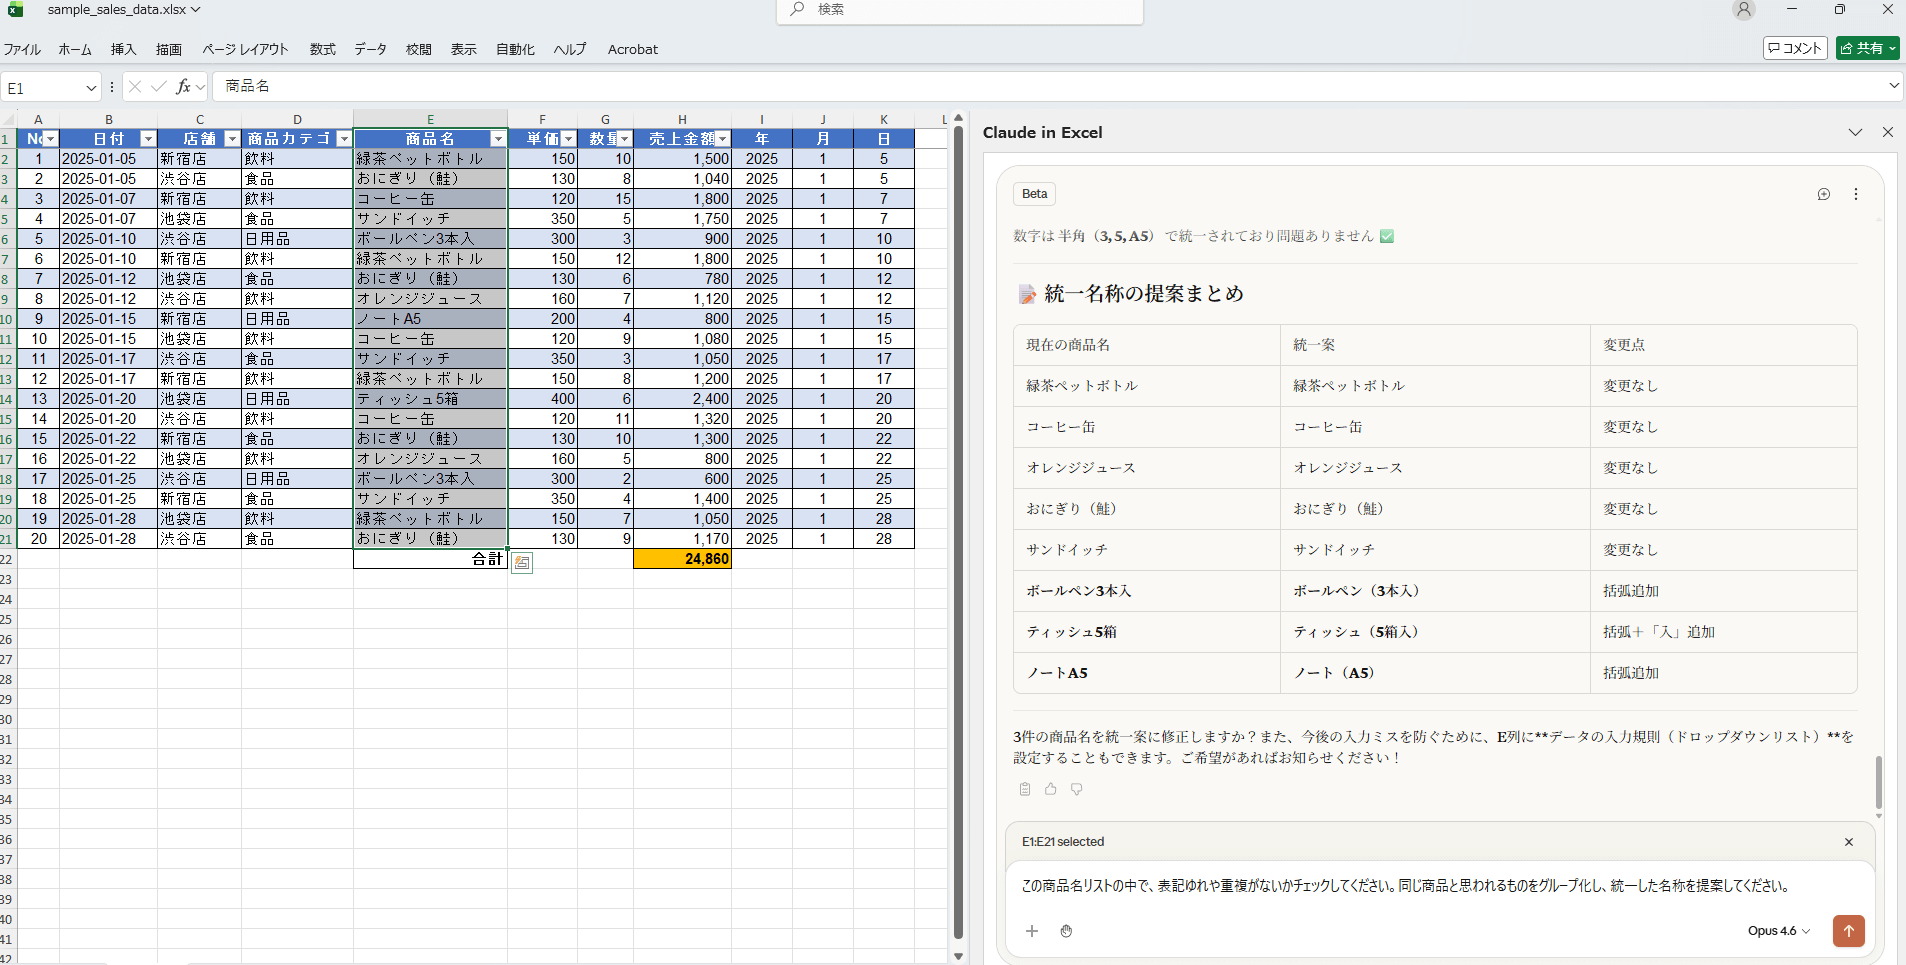The width and height of the screenshot is (1906, 965).
Task: Send the prompt with the orange arrow button
Action: pyautogui.click(x=1848, y=931)
